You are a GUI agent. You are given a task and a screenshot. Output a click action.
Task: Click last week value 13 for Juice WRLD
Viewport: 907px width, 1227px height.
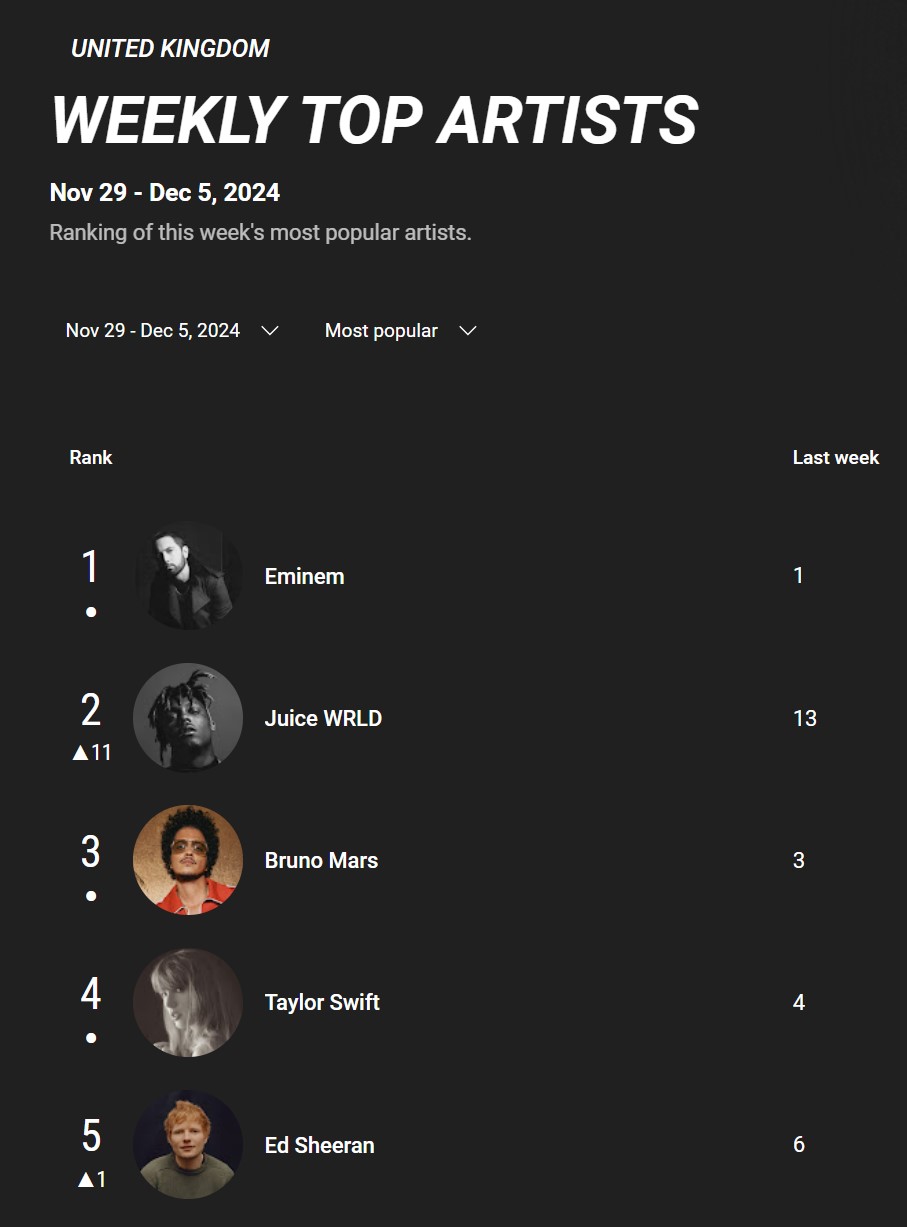(x=804, y=718)
